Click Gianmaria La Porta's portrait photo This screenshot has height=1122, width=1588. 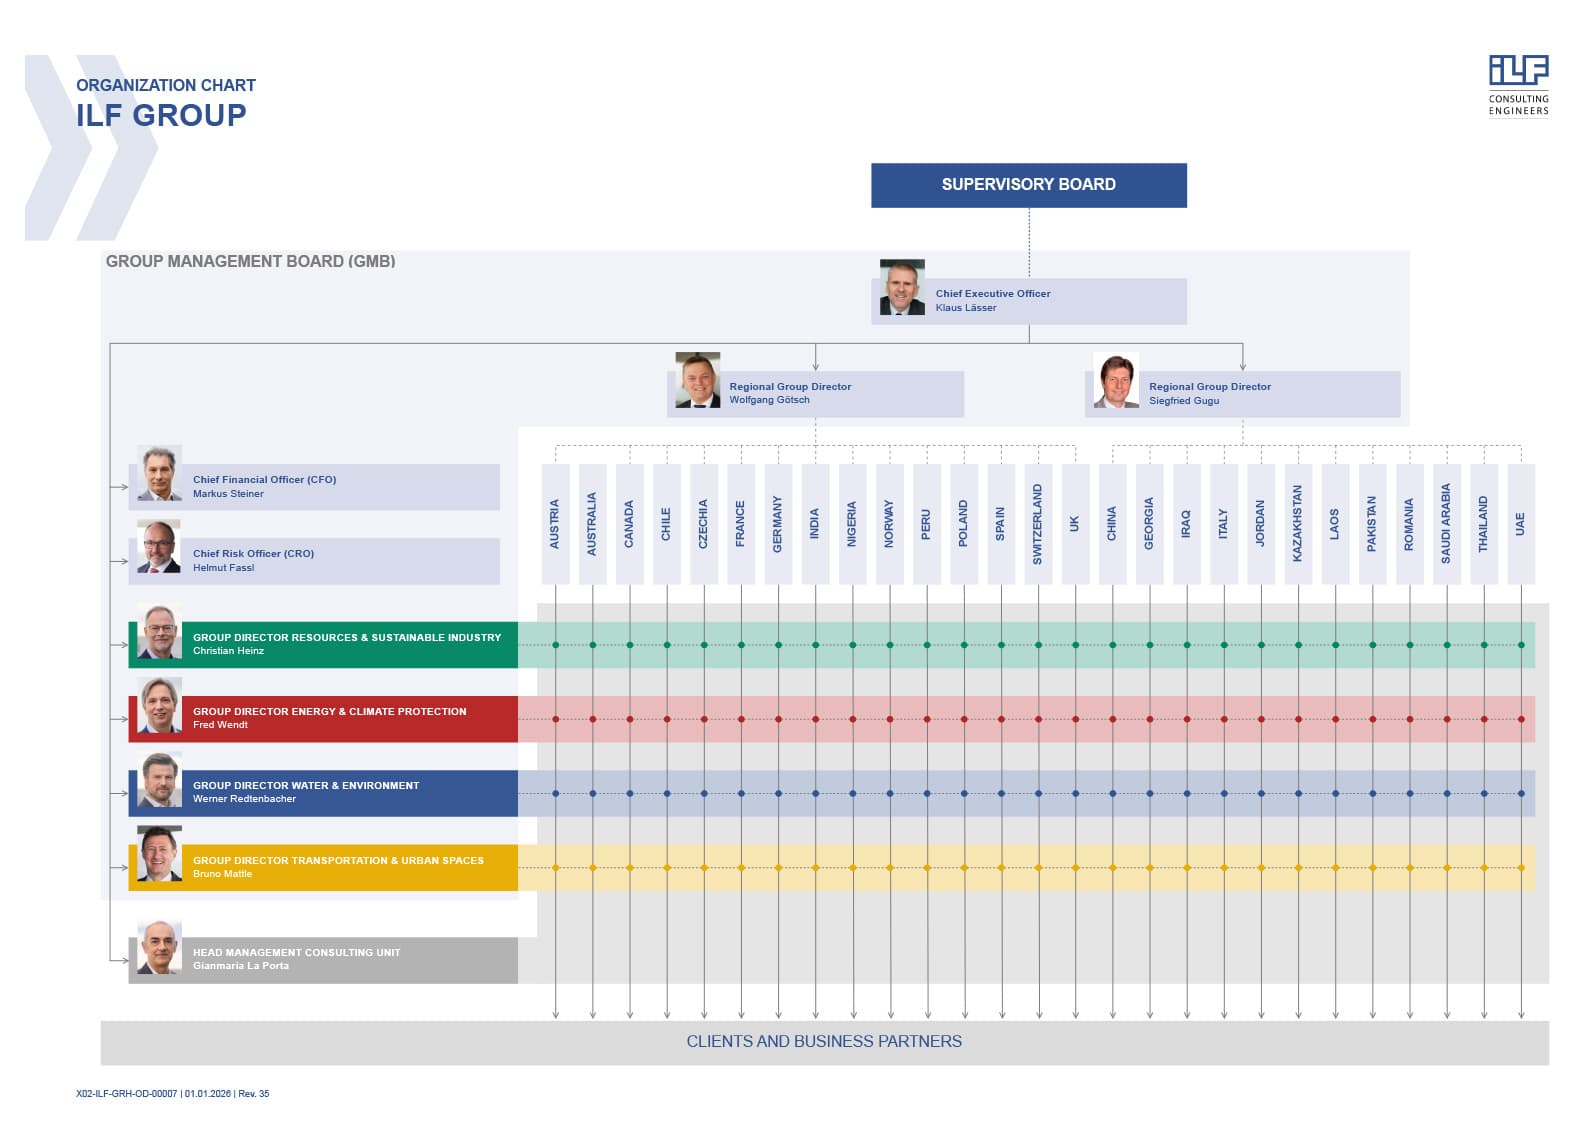[159, 946]
